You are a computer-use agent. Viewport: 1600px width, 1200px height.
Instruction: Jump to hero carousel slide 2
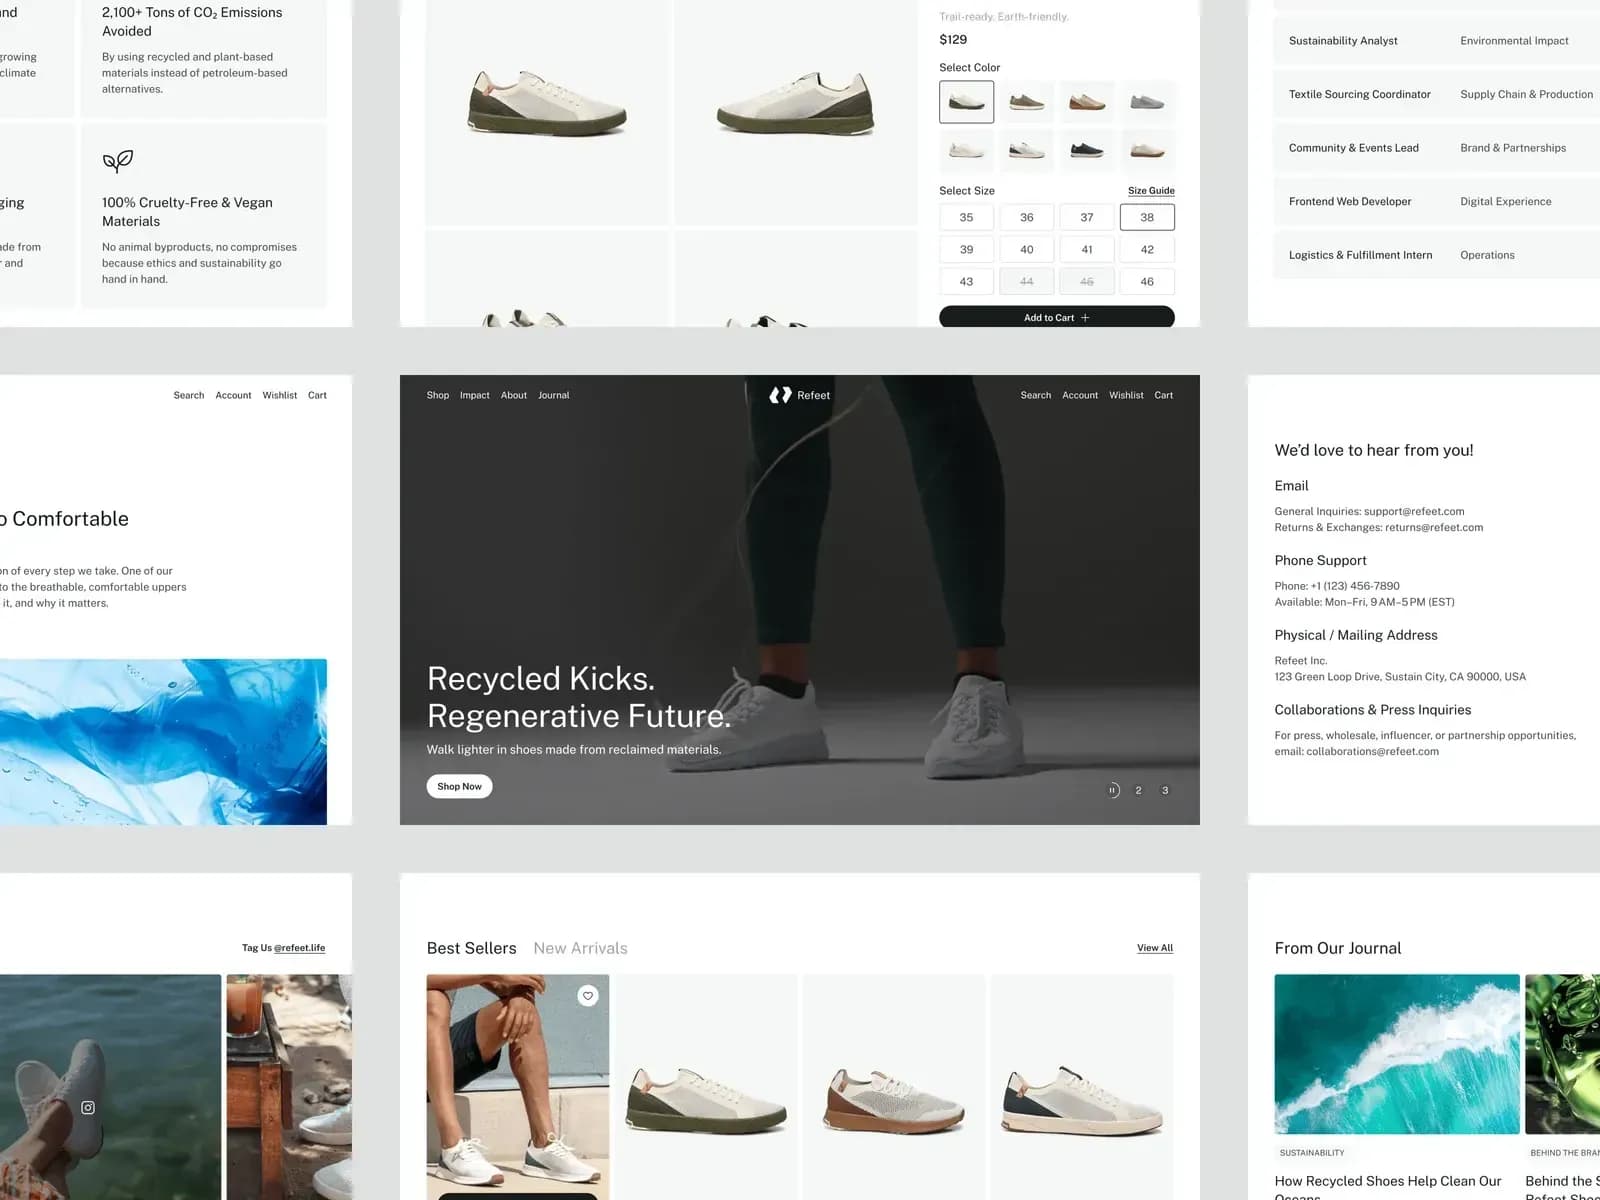coord(1138,790)
